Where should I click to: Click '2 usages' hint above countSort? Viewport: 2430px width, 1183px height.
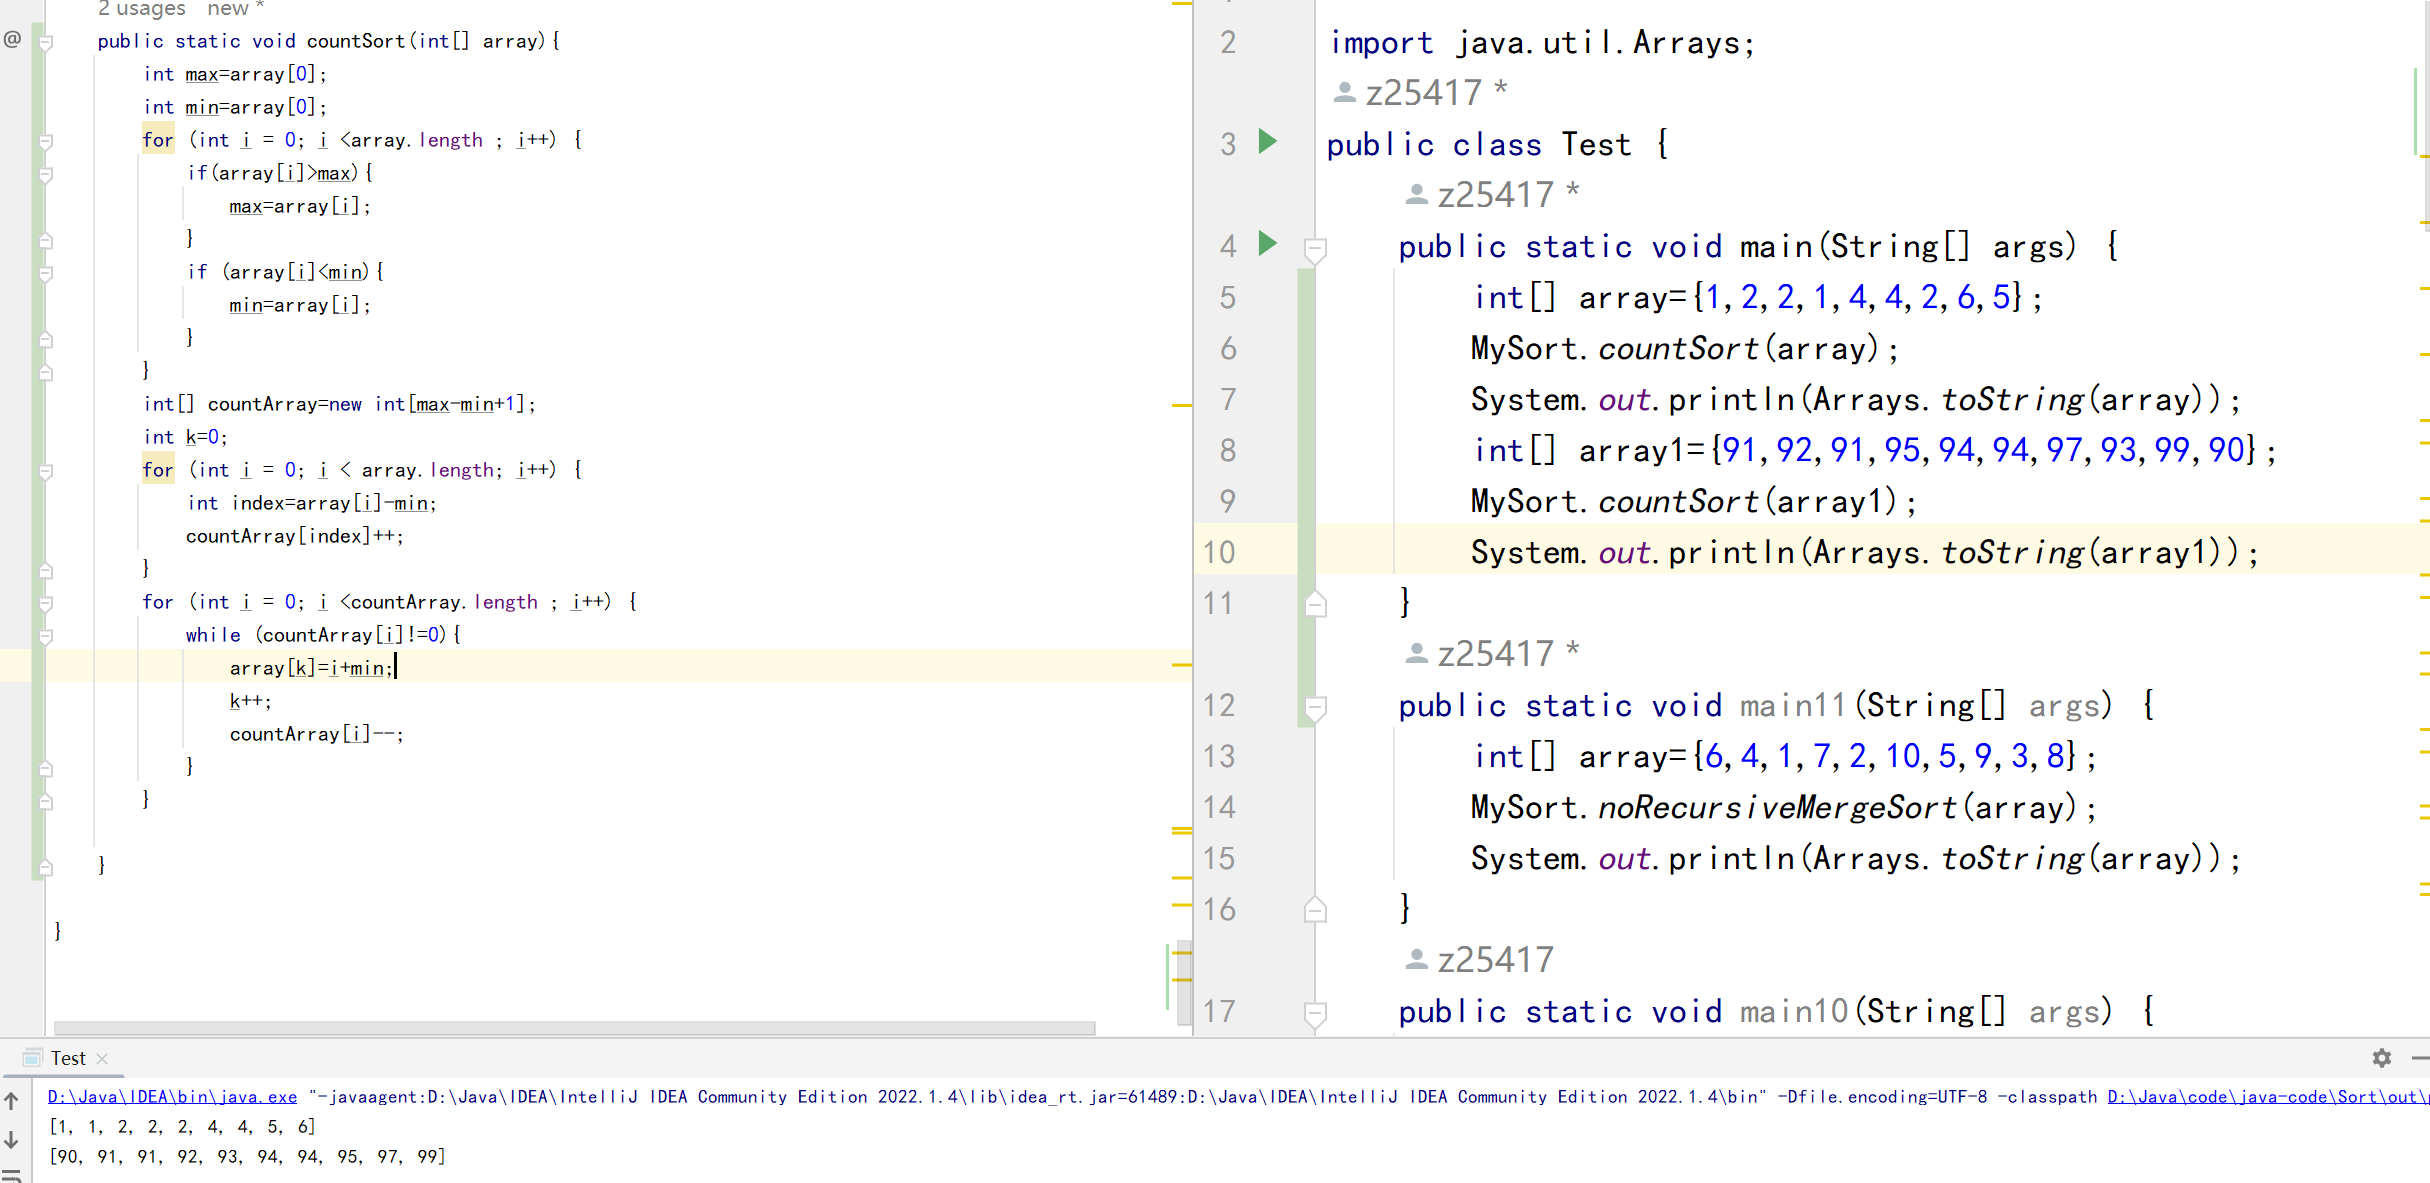coord(141,9)
